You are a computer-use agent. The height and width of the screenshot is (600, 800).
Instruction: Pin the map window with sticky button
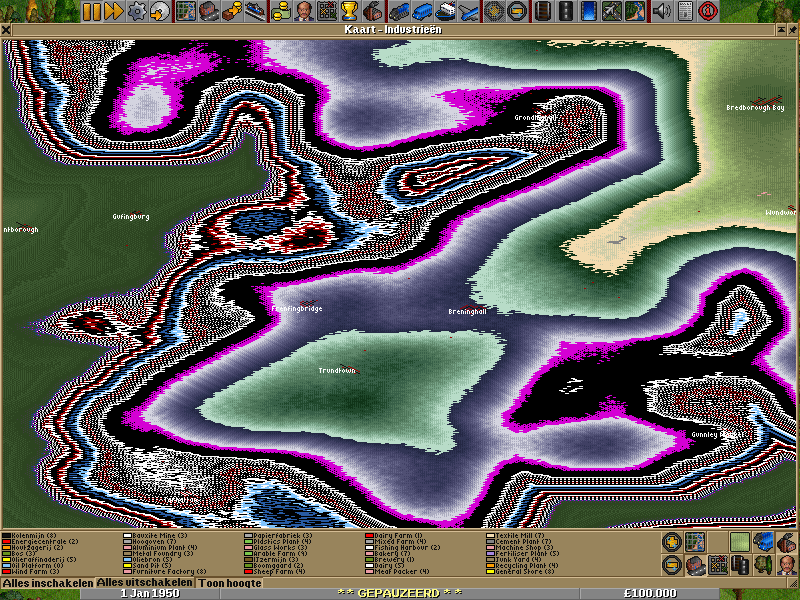792,30
